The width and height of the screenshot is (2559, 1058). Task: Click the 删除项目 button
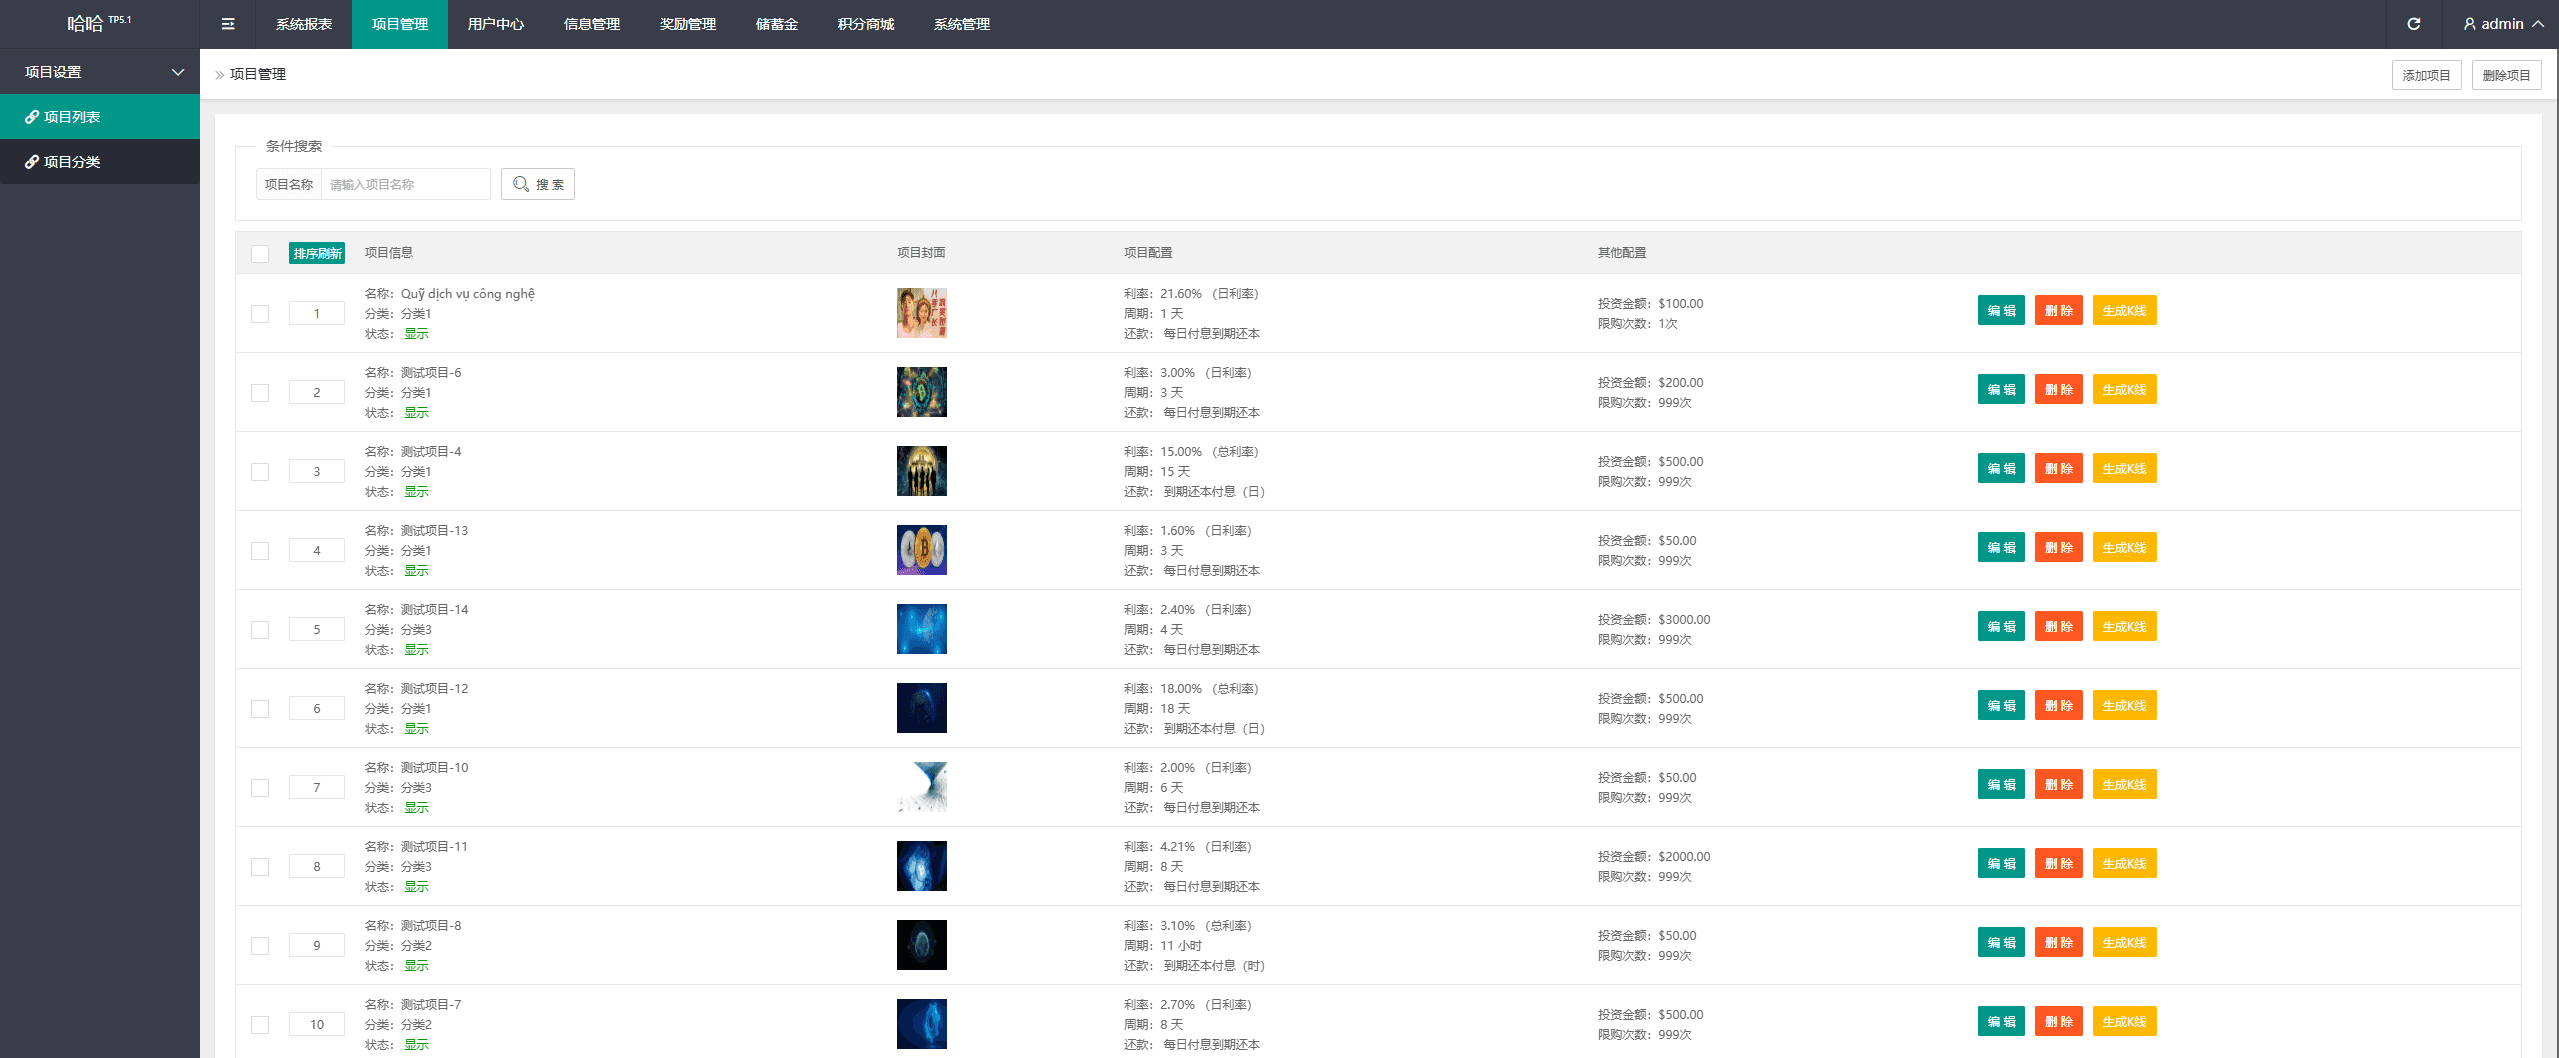2506,75
